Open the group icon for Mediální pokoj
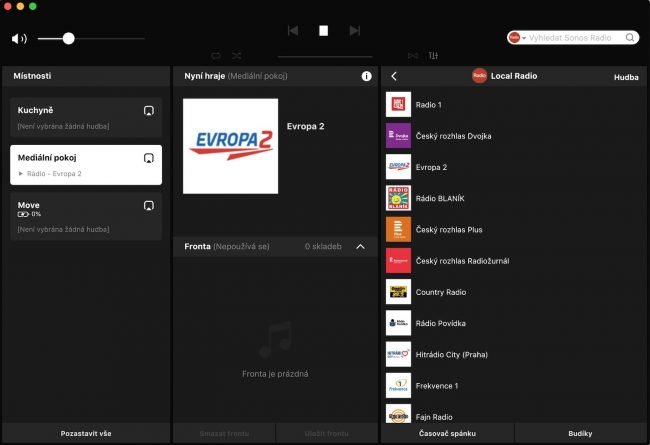This screenshot has height=445, width=650. (x=149, y=158)
